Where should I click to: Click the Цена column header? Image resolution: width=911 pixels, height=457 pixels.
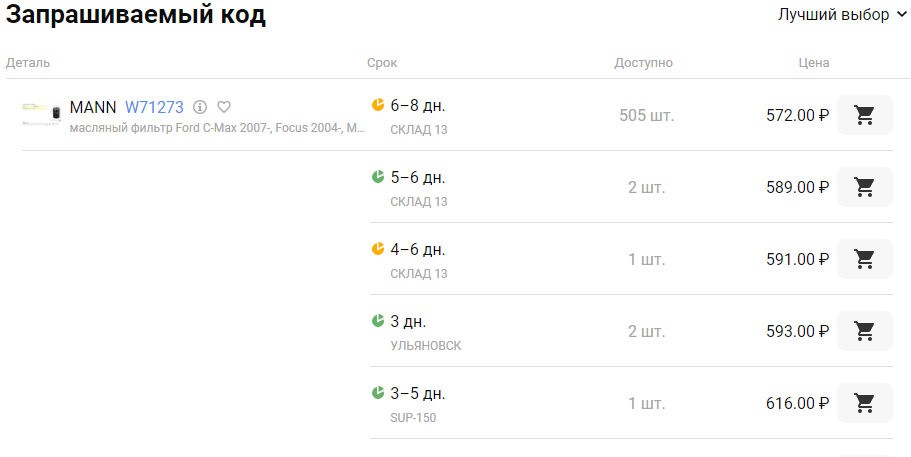813,63
